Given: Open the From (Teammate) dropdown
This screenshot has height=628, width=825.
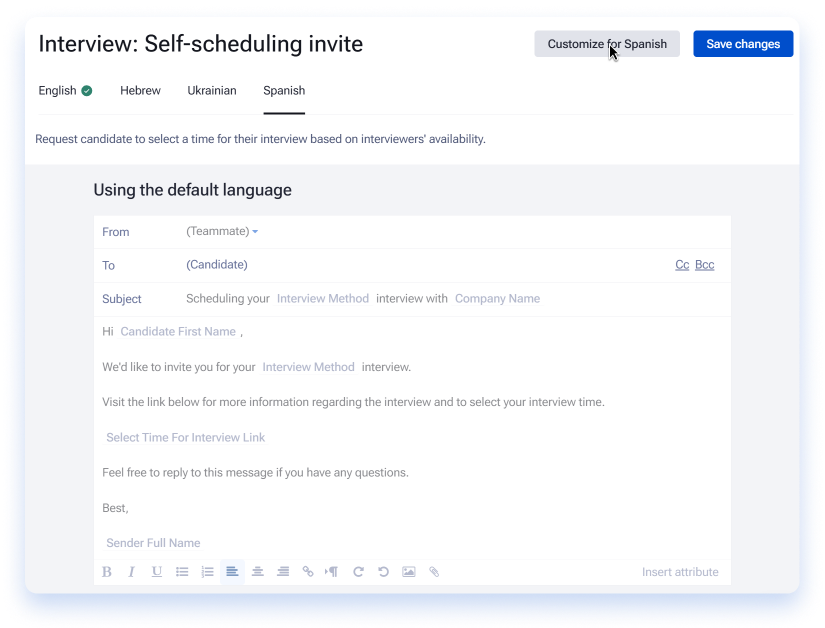Looking at the screenshot, I should [222, 231].
